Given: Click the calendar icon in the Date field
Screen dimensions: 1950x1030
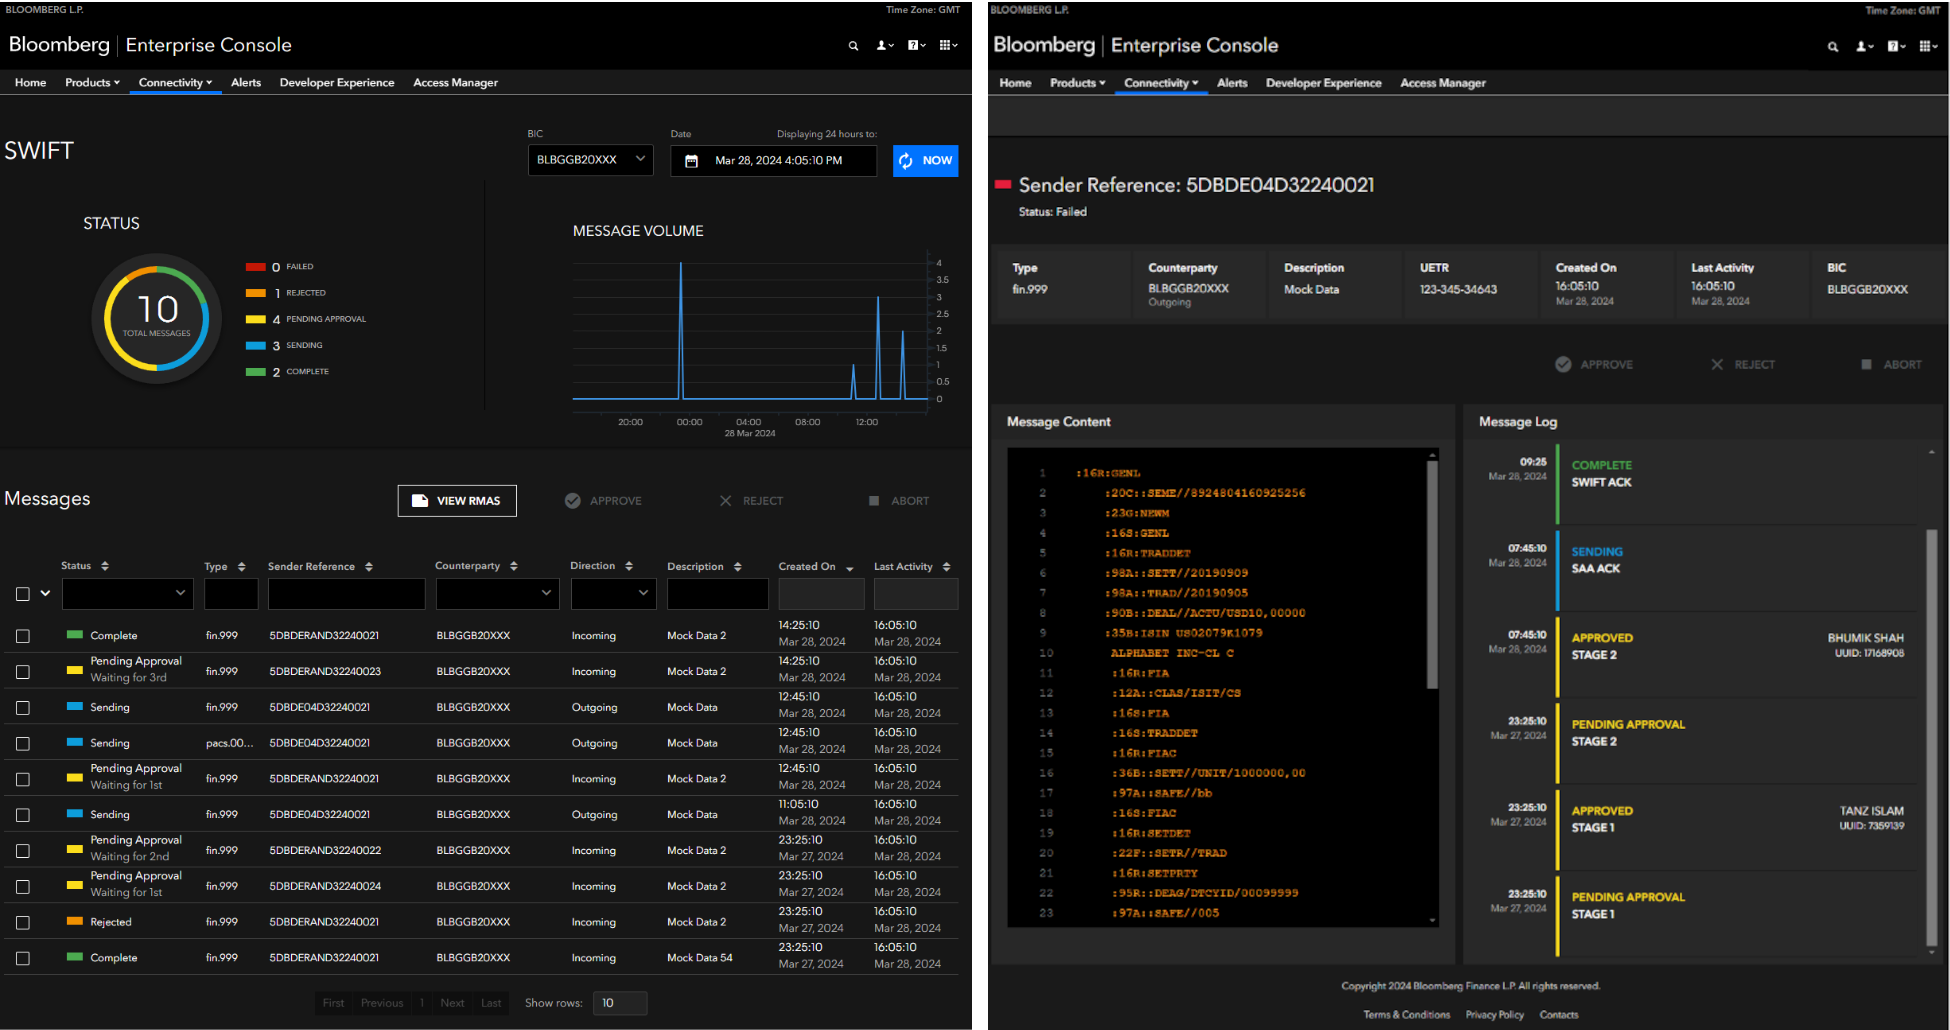Looking at the screenshot, I should [691, 161].
